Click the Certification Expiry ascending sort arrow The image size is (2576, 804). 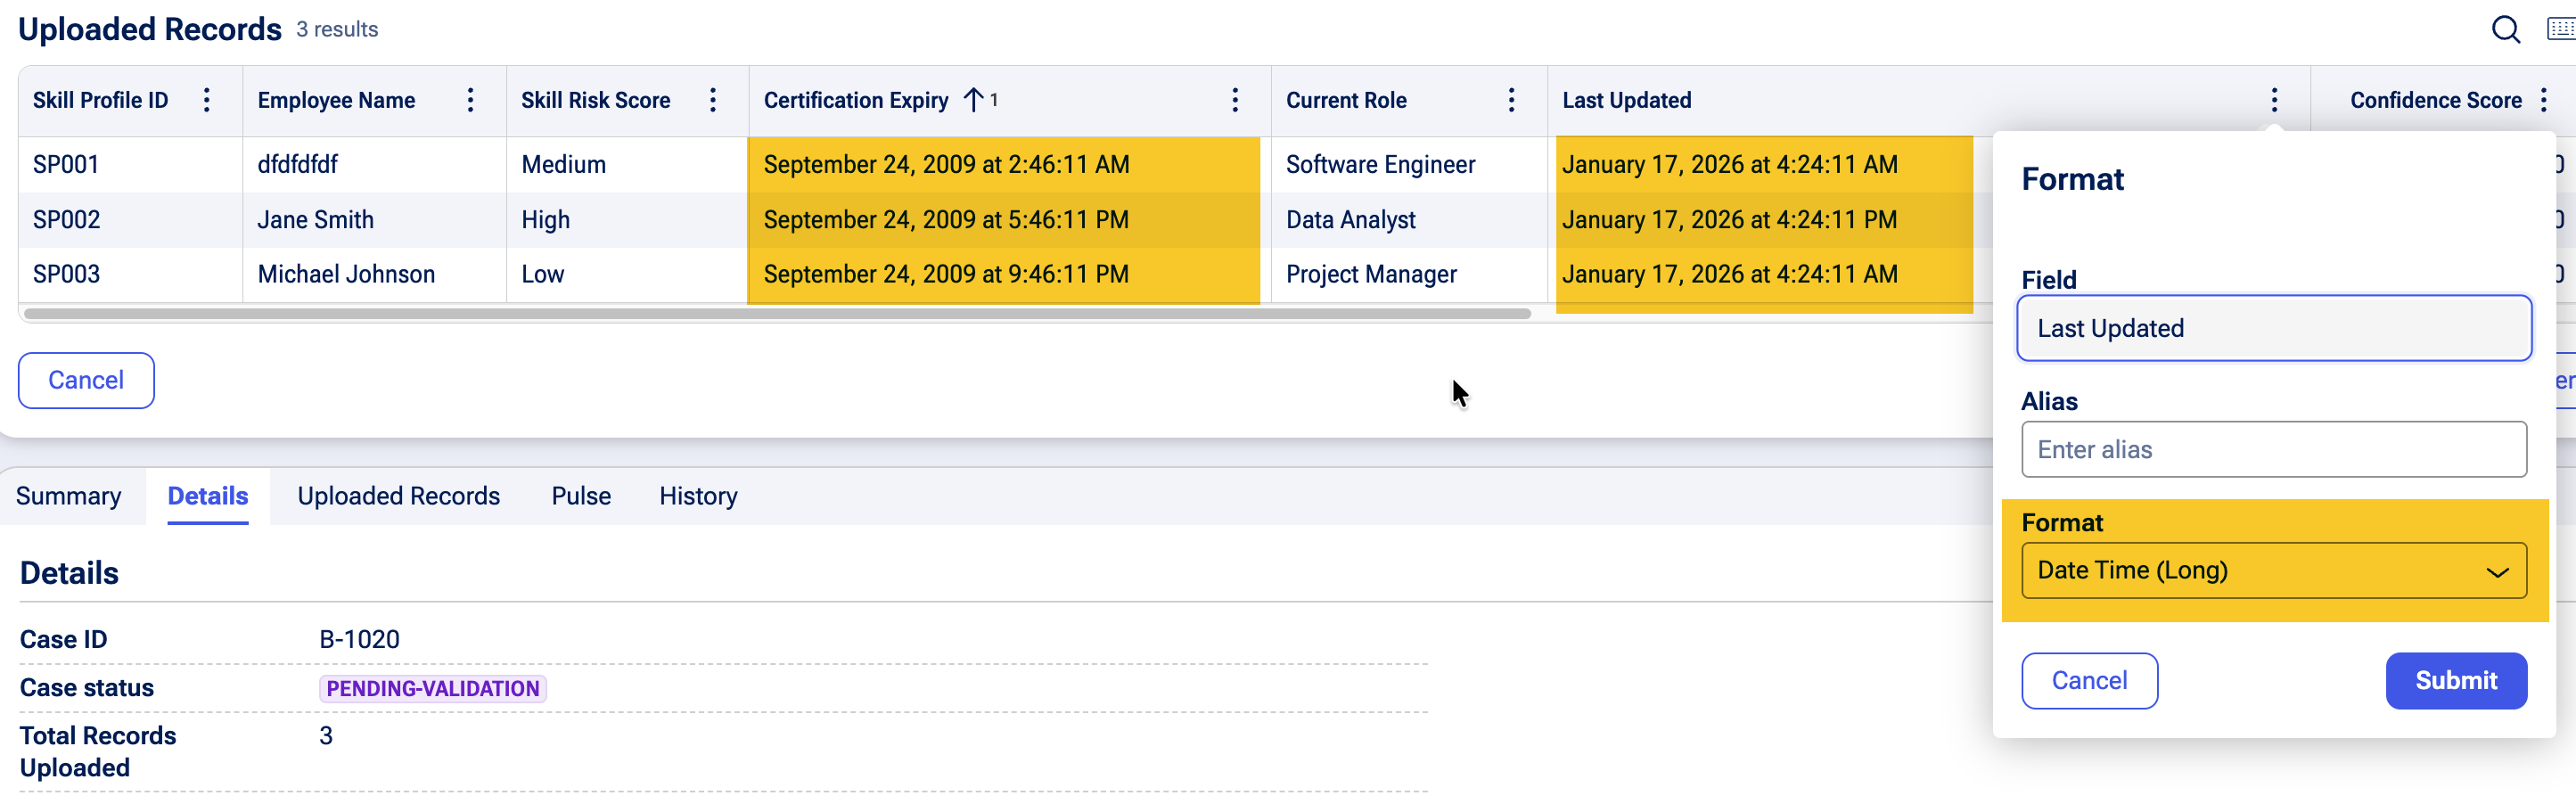tap(973, 100)
